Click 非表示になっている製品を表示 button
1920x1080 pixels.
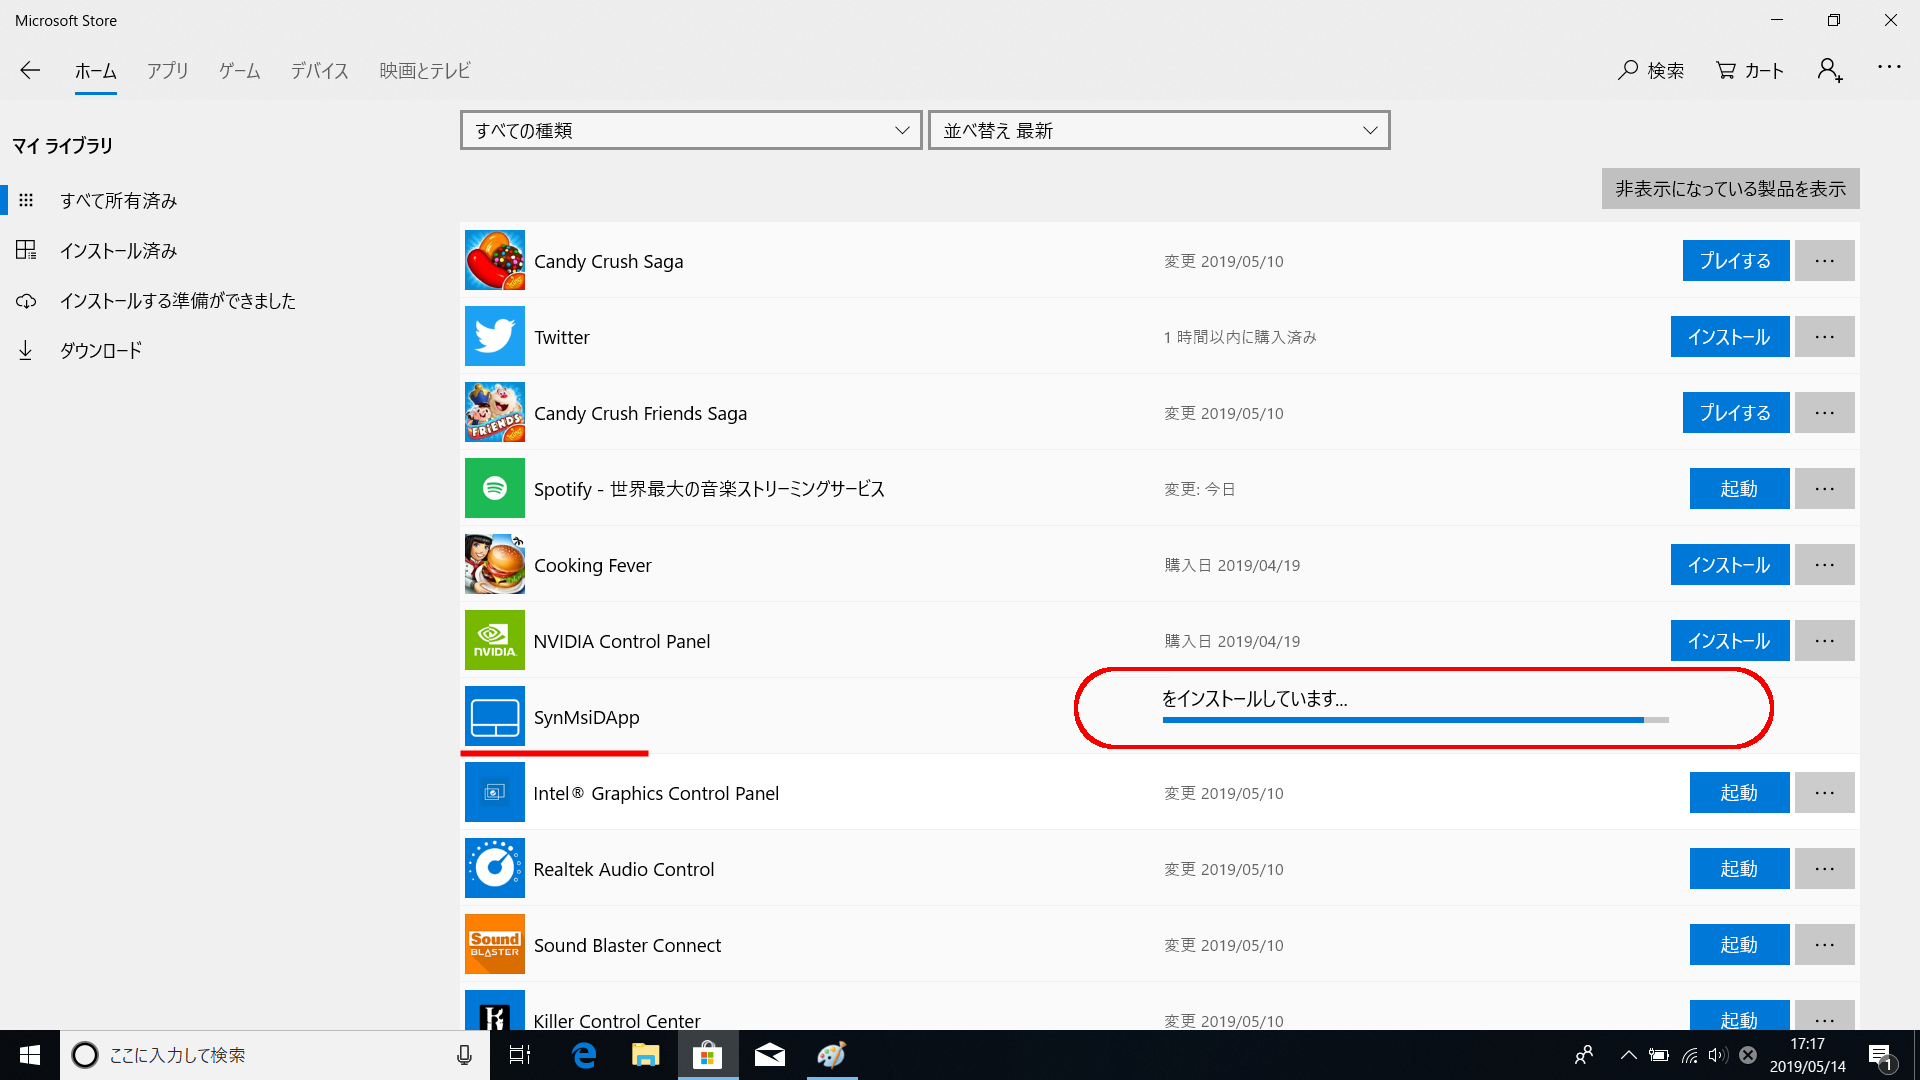(1731, 189)
